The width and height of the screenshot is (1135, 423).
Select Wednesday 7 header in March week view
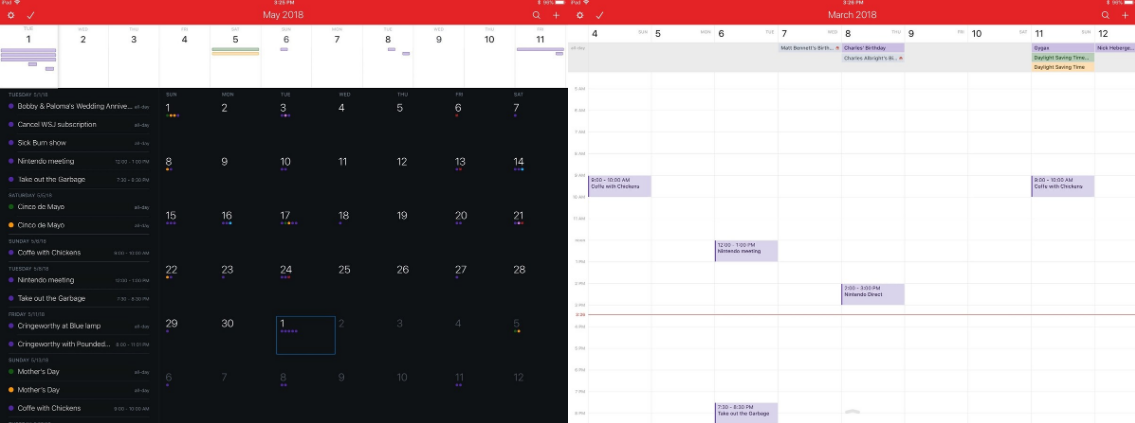(x=809, y=33)
